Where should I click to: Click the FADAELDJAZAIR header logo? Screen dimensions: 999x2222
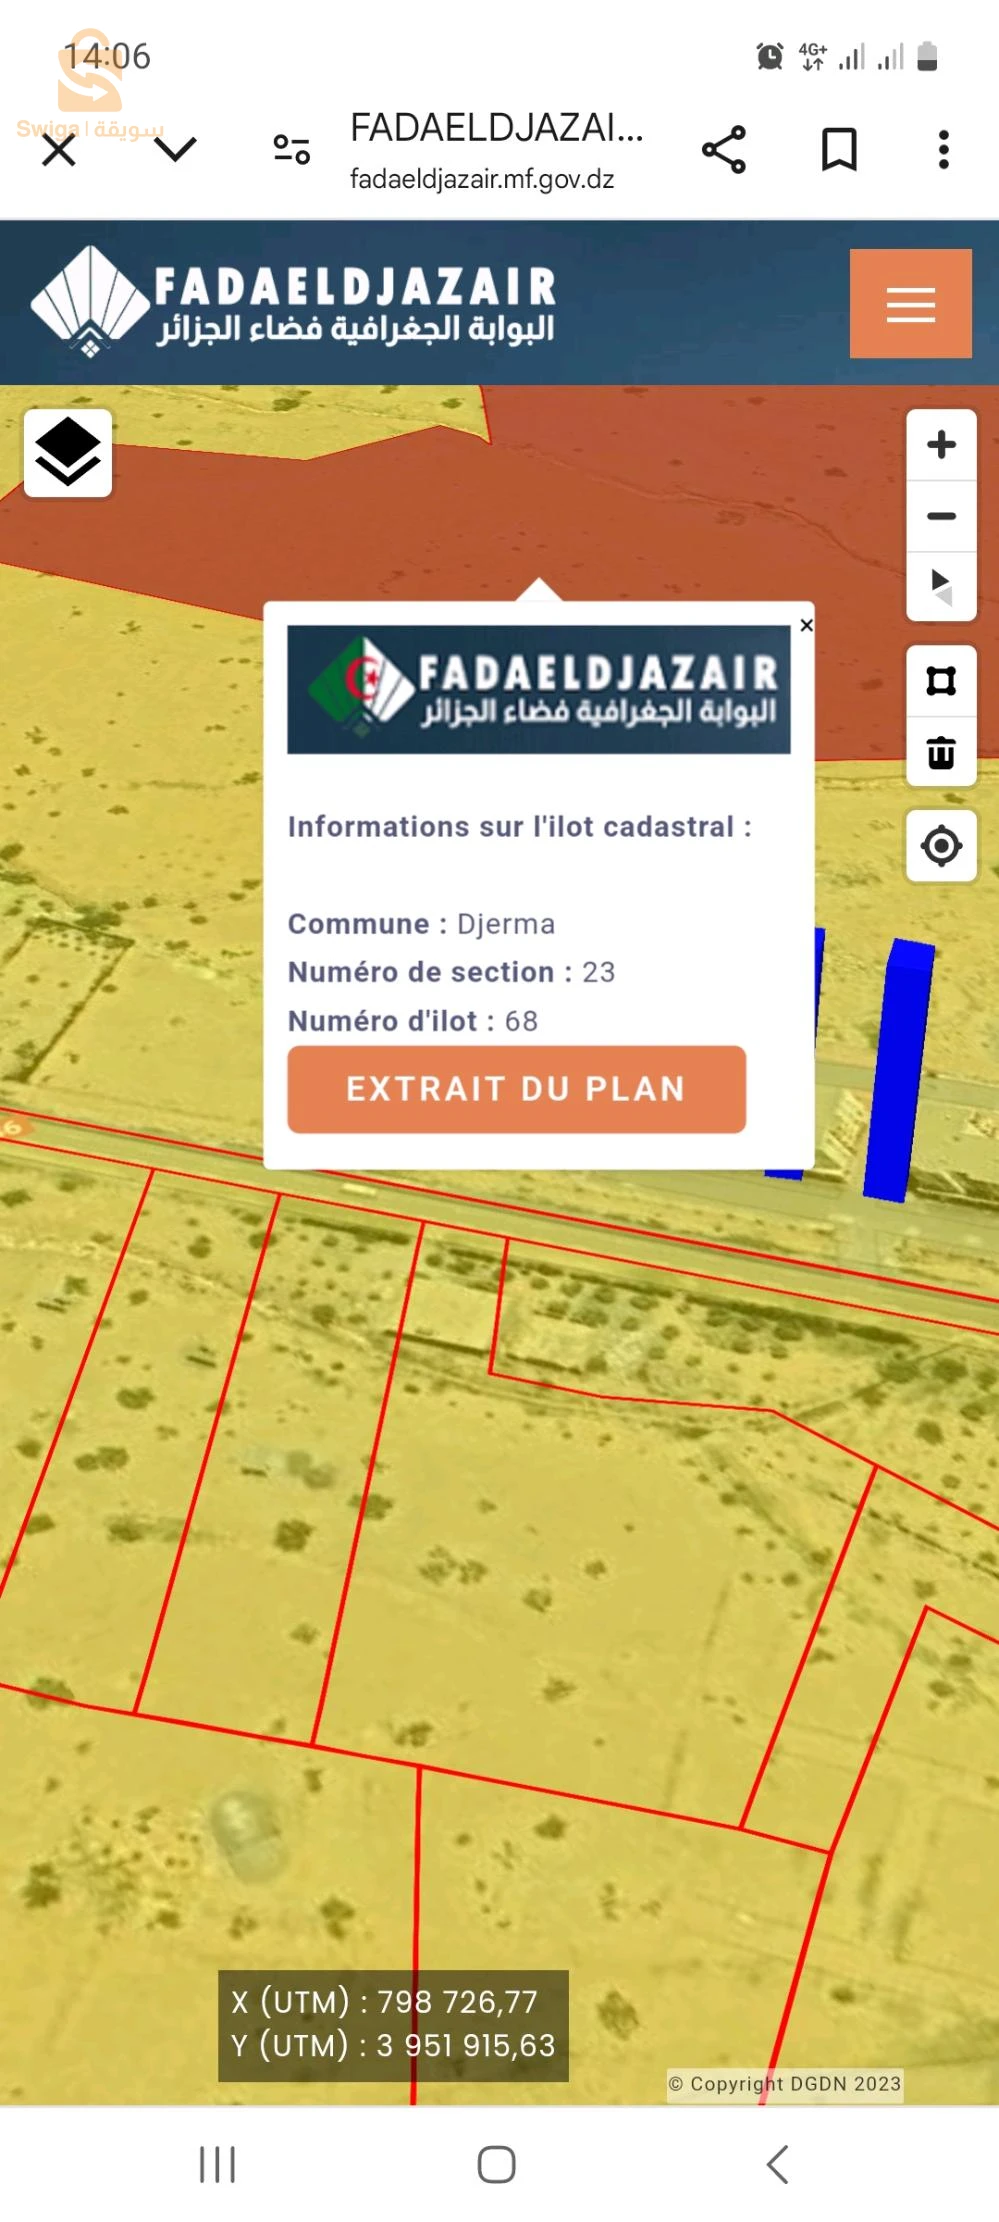293,302
